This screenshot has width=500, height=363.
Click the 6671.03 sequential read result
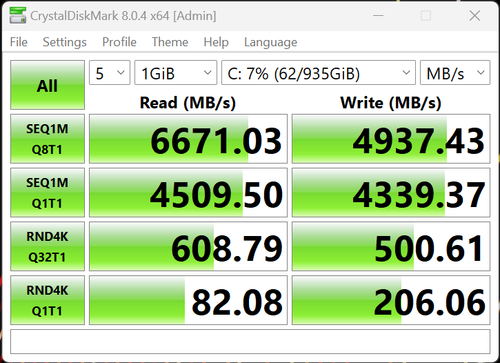tap(188, 139)
